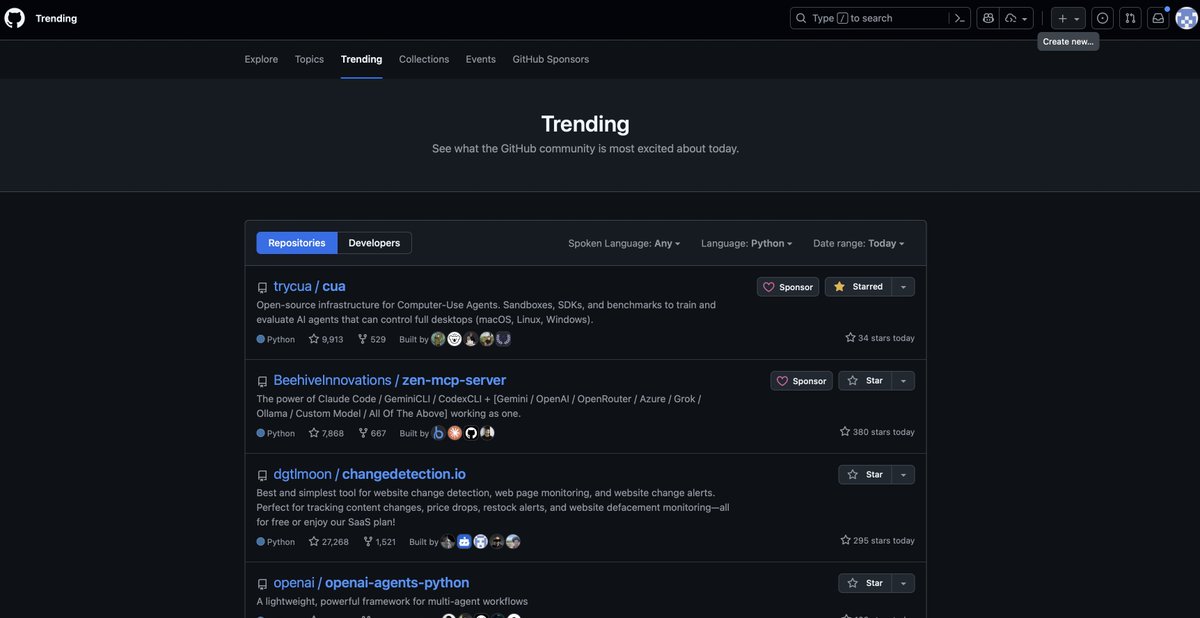Viewport: 1200px width, 618px height.
Task: Star the zen-mcp-server repository
Action: pyautogui.click(x=865, y=381)
